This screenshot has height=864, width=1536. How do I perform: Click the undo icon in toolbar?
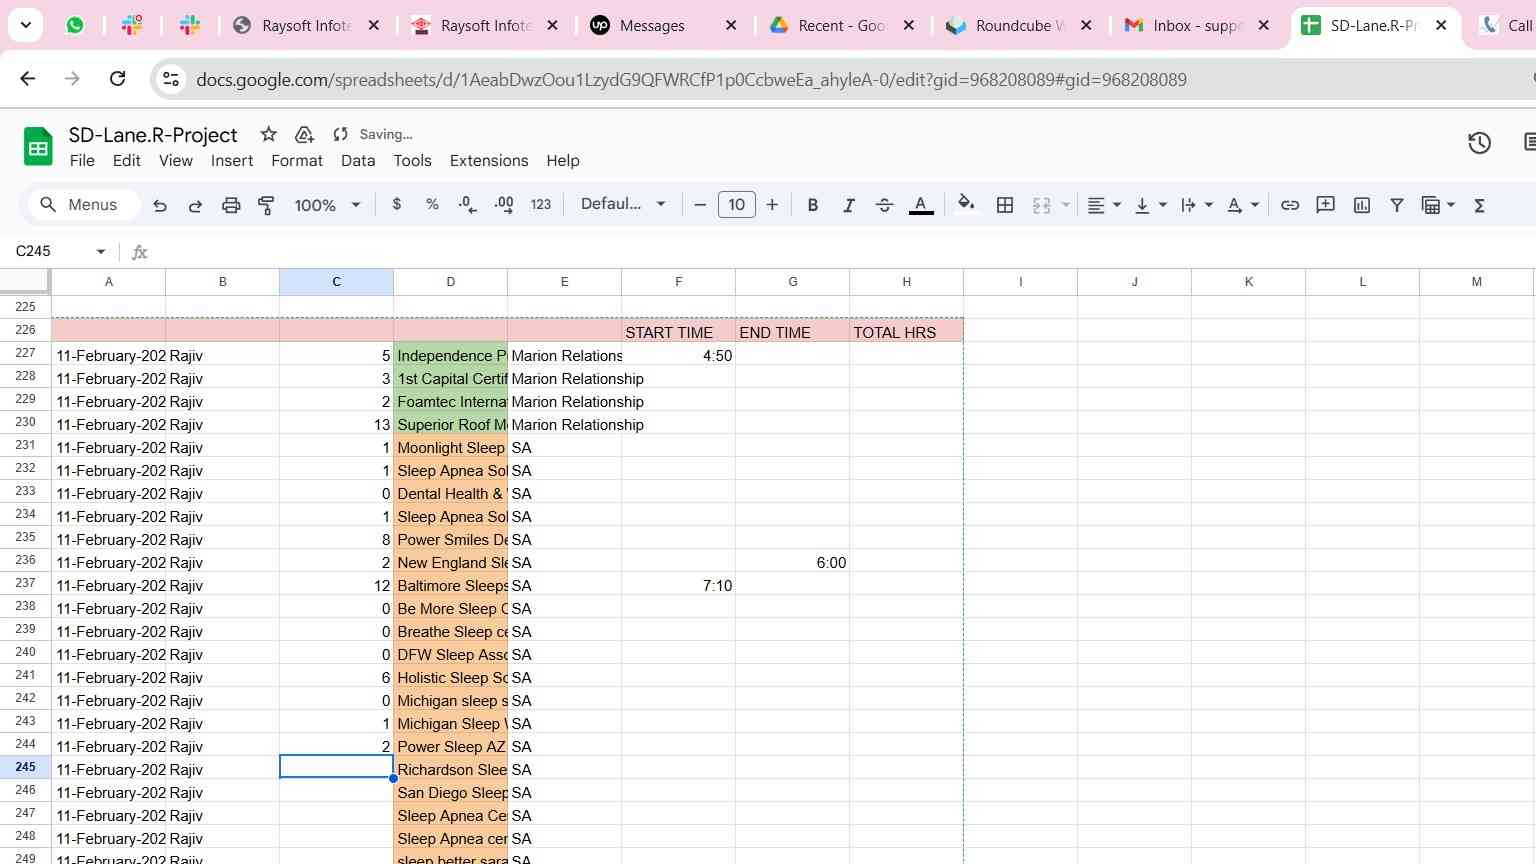160,205
